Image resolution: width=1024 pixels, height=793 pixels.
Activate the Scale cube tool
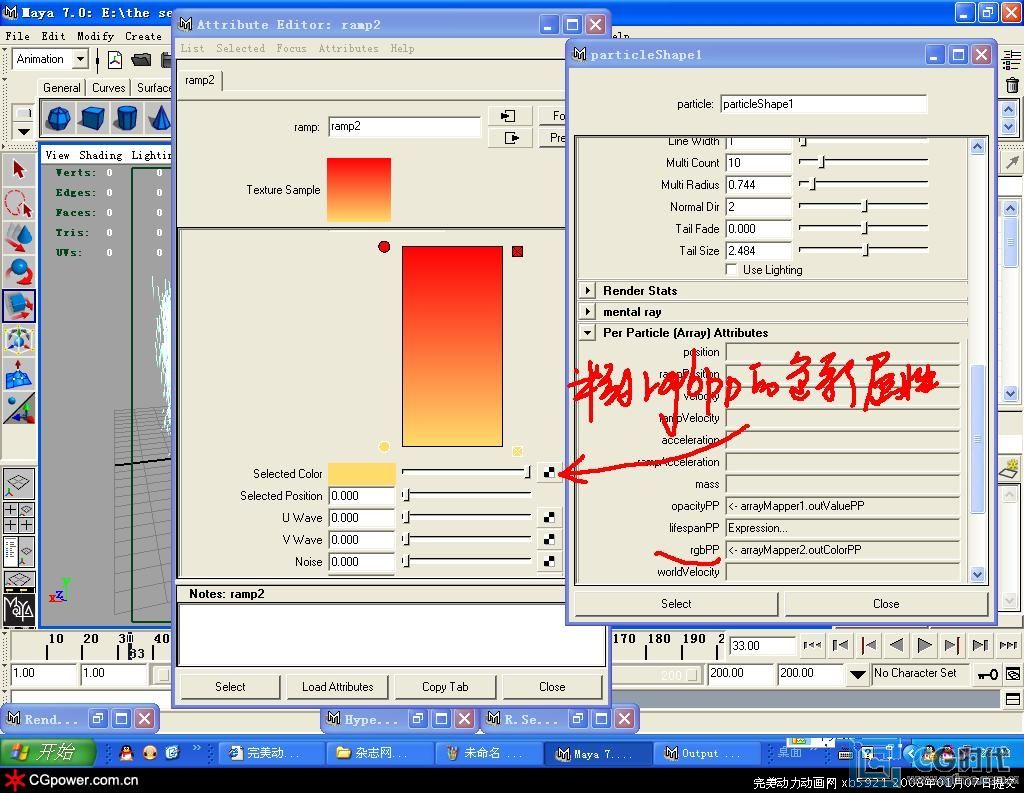point(19,306)
